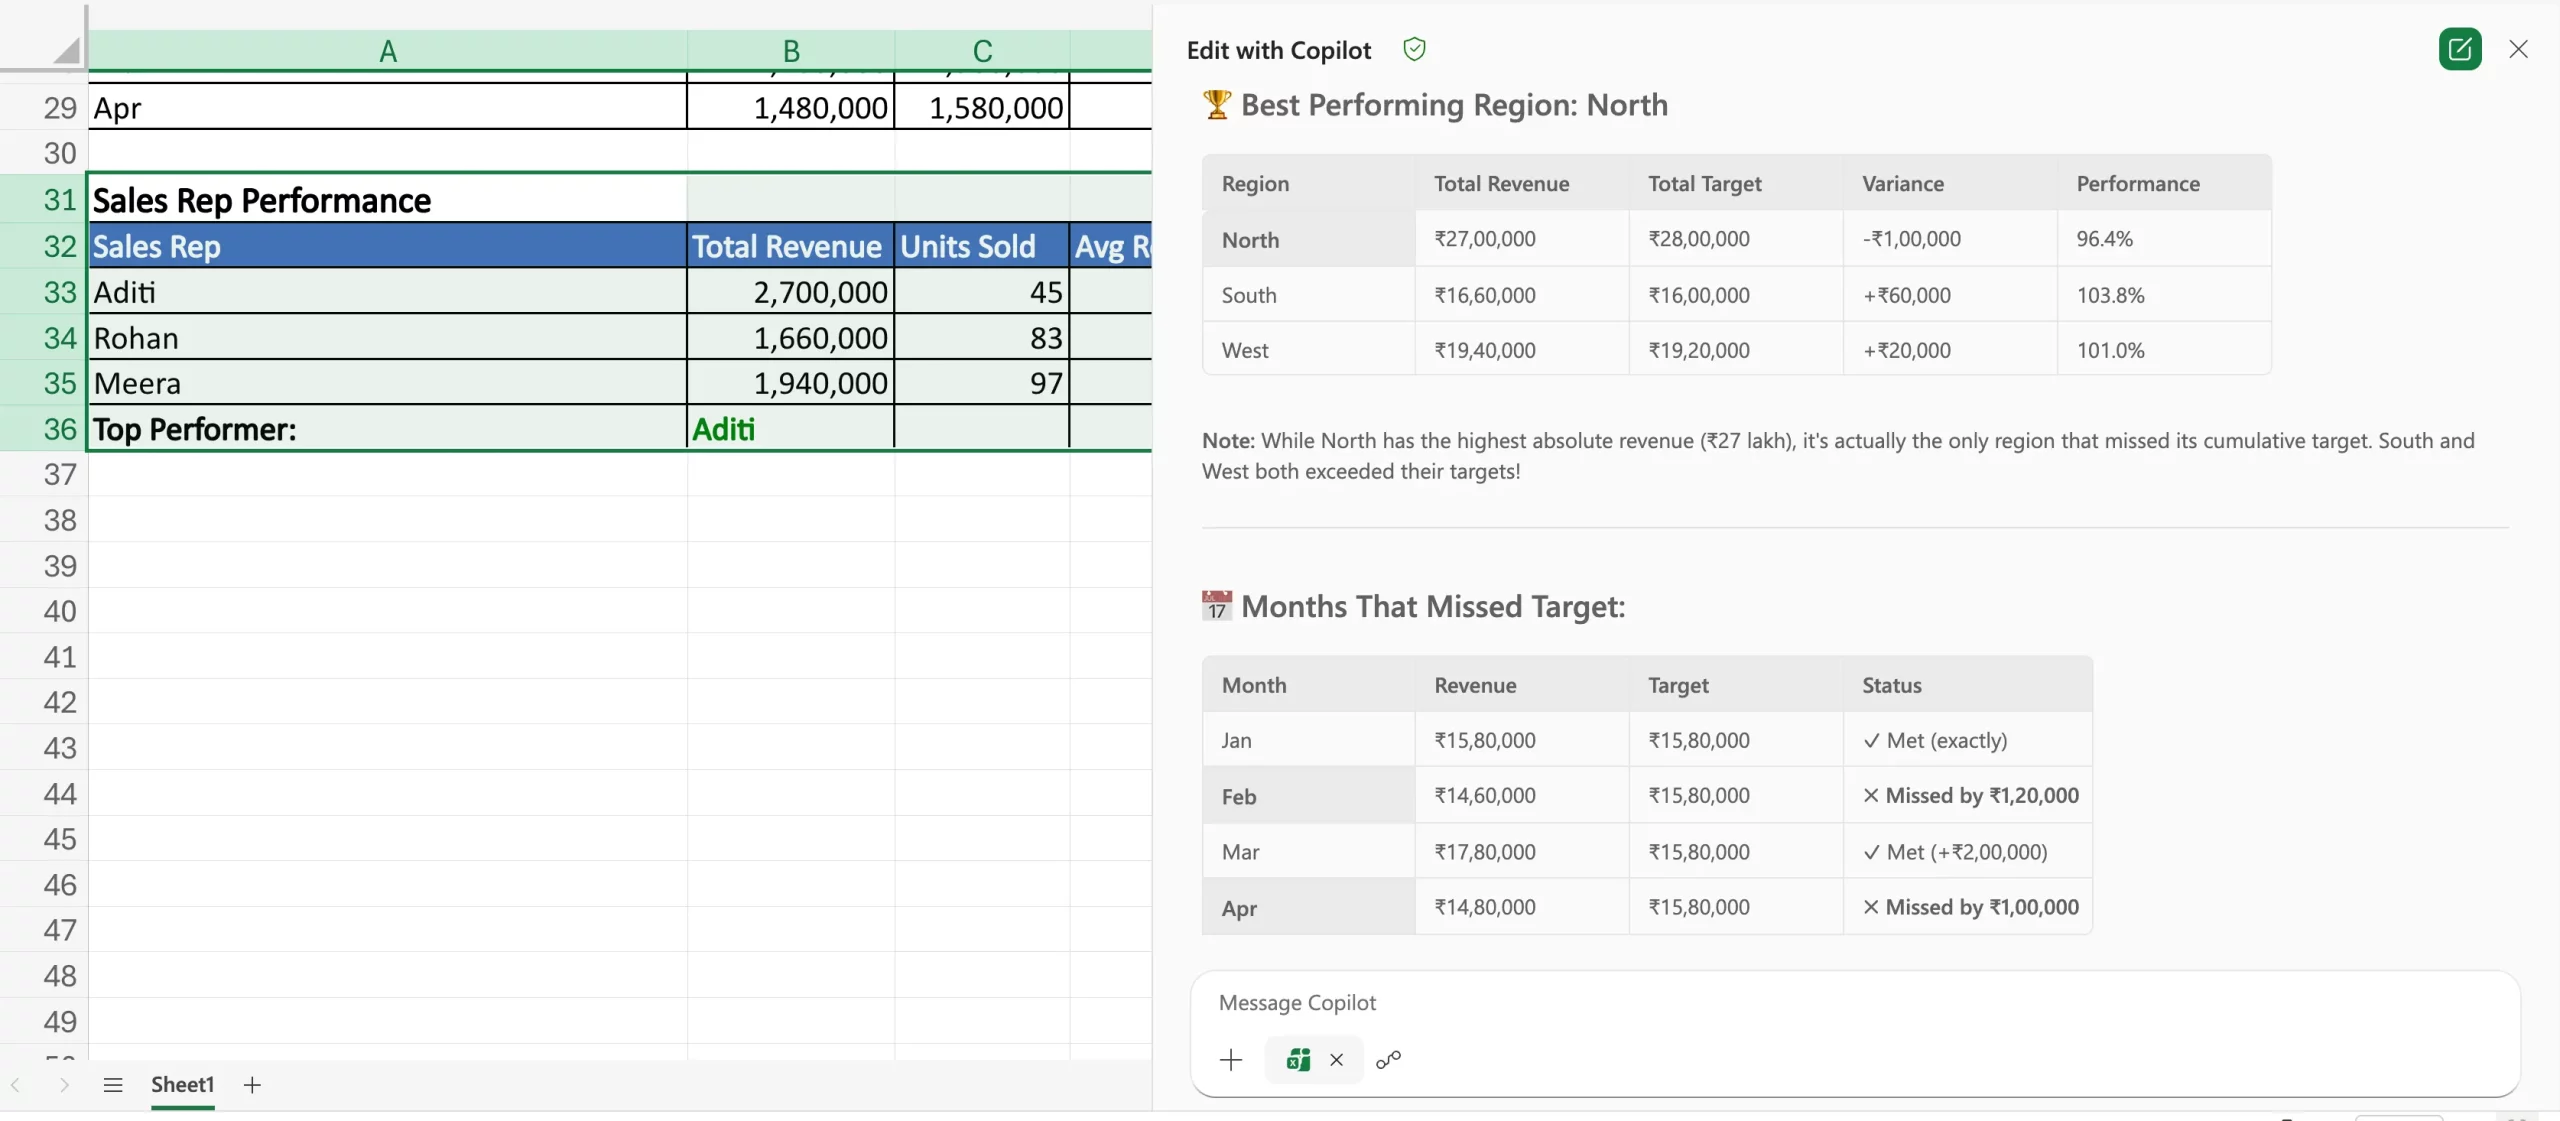2560x1121 pixels.
Task: Close the Copilot panel
Action: click(2519, 49)
